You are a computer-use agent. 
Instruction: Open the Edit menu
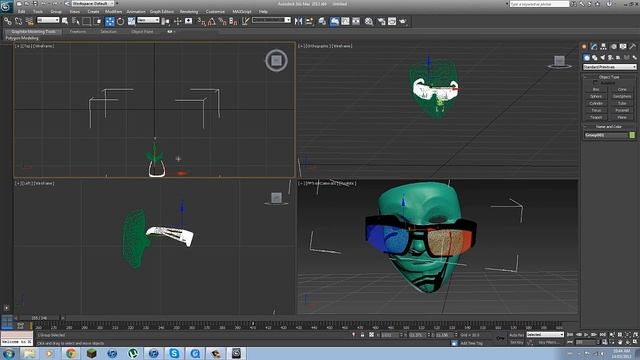click(x=21, y=11)
